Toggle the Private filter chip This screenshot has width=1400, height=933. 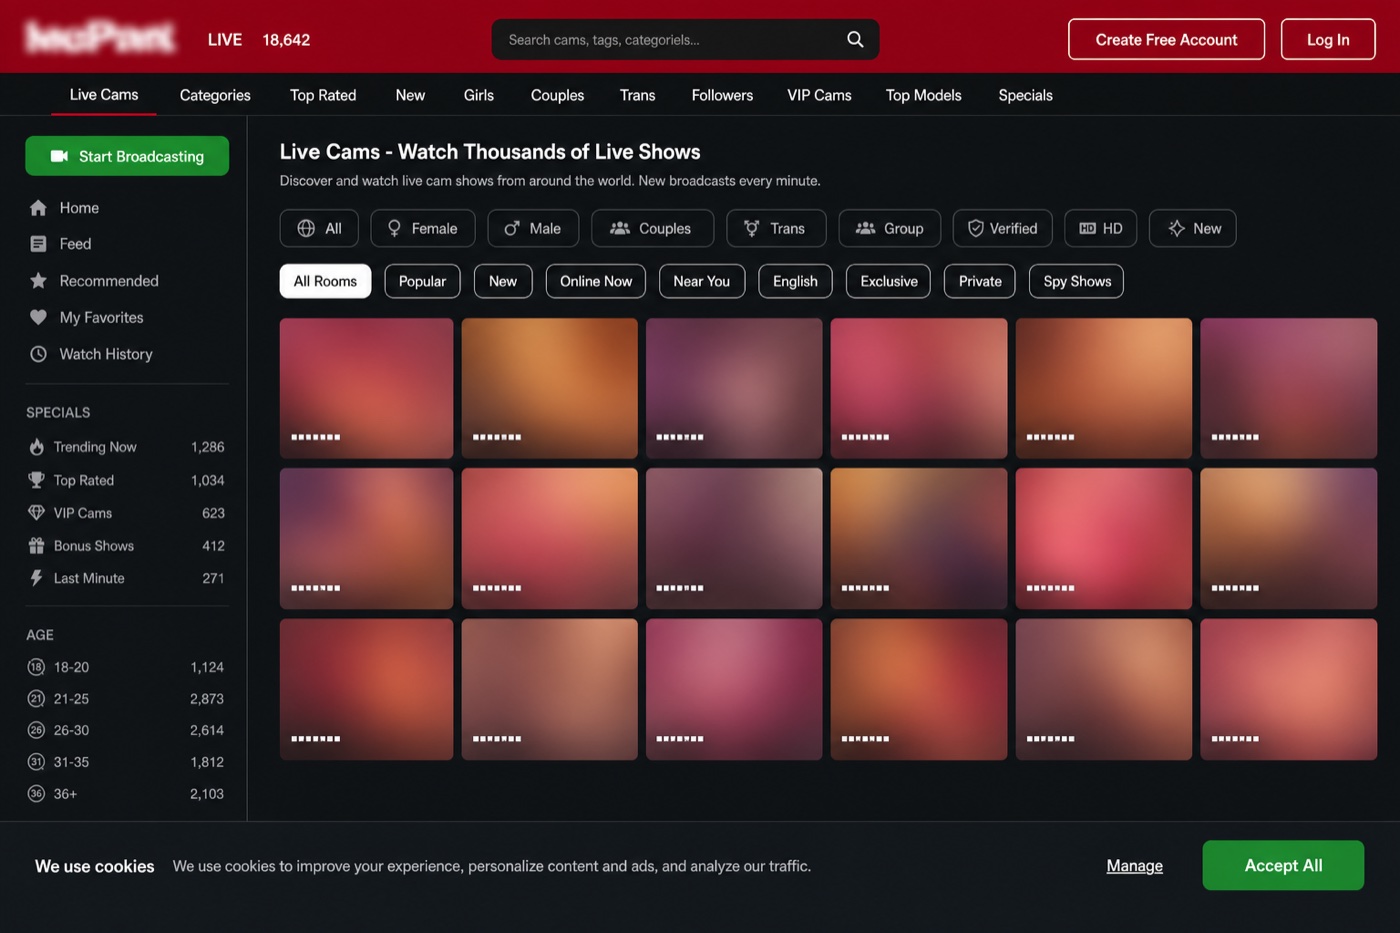[980, 281]
